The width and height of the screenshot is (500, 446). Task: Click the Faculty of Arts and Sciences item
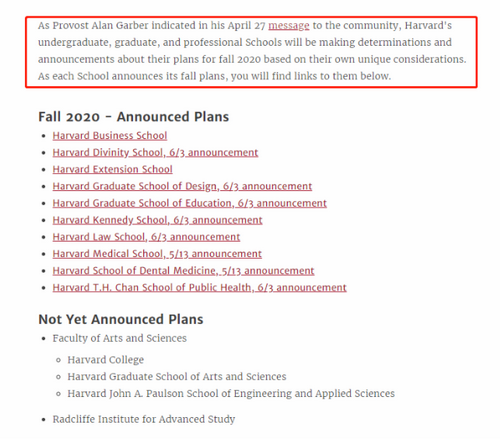(119, 338)
